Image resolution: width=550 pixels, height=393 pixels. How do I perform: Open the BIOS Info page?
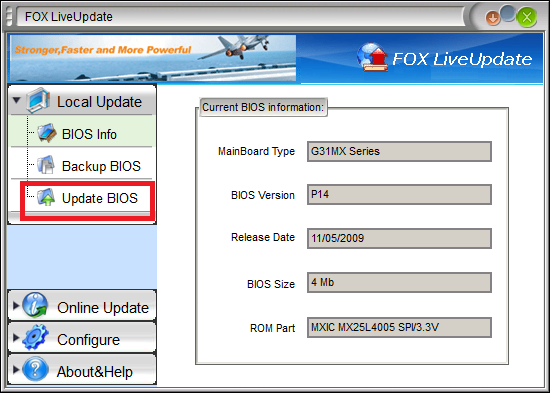click(82, 131)
